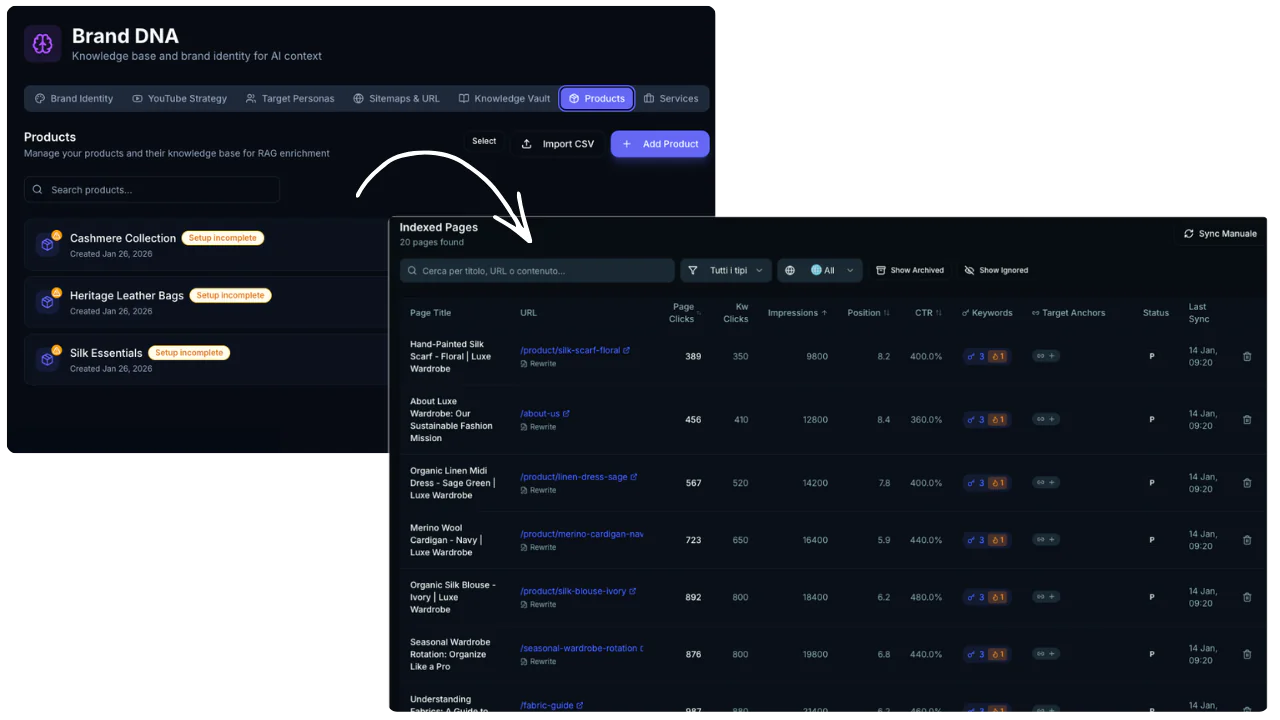Click the Add Product button
The height and width of the screenshot is (720, 1280).
tap(660, 144)
